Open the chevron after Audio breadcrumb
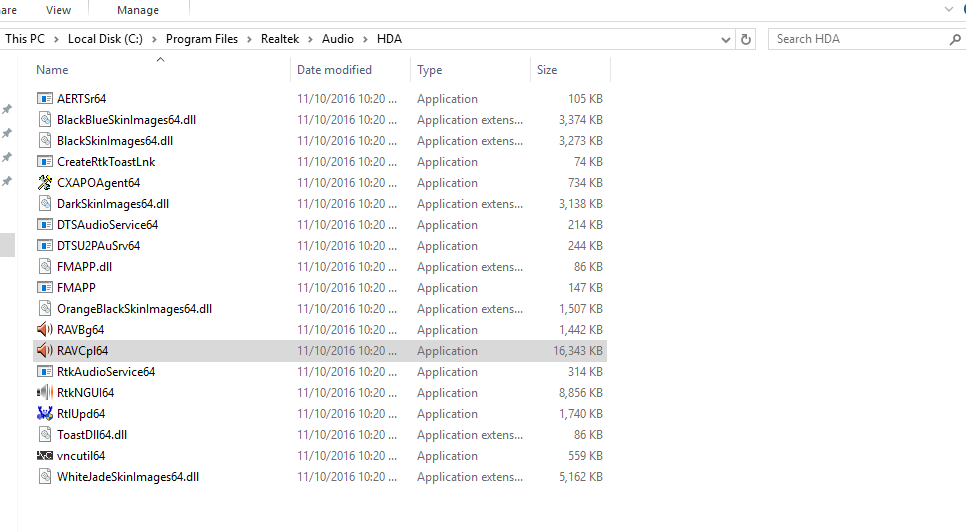The image size is (966, 532). tap(365, 39)
